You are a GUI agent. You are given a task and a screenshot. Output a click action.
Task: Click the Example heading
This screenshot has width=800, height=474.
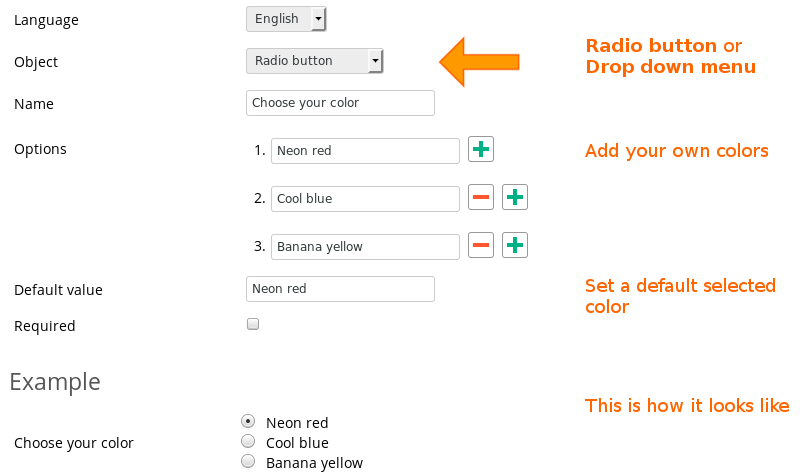click(55, 382)
